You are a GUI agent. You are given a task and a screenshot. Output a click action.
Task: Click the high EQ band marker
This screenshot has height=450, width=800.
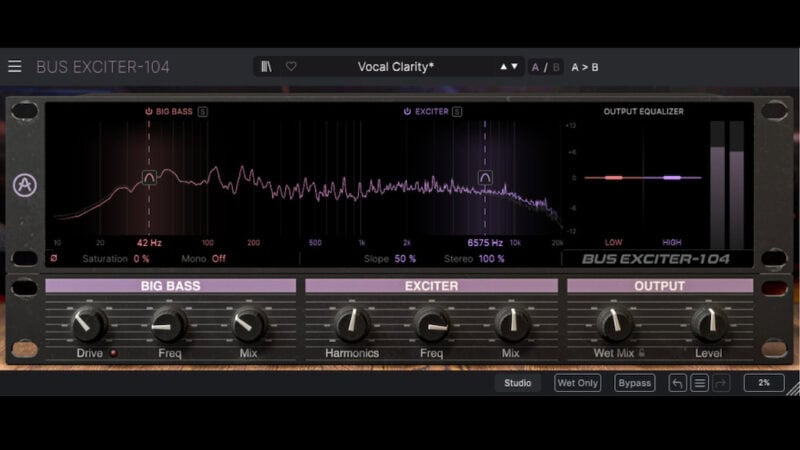point(672,178)
